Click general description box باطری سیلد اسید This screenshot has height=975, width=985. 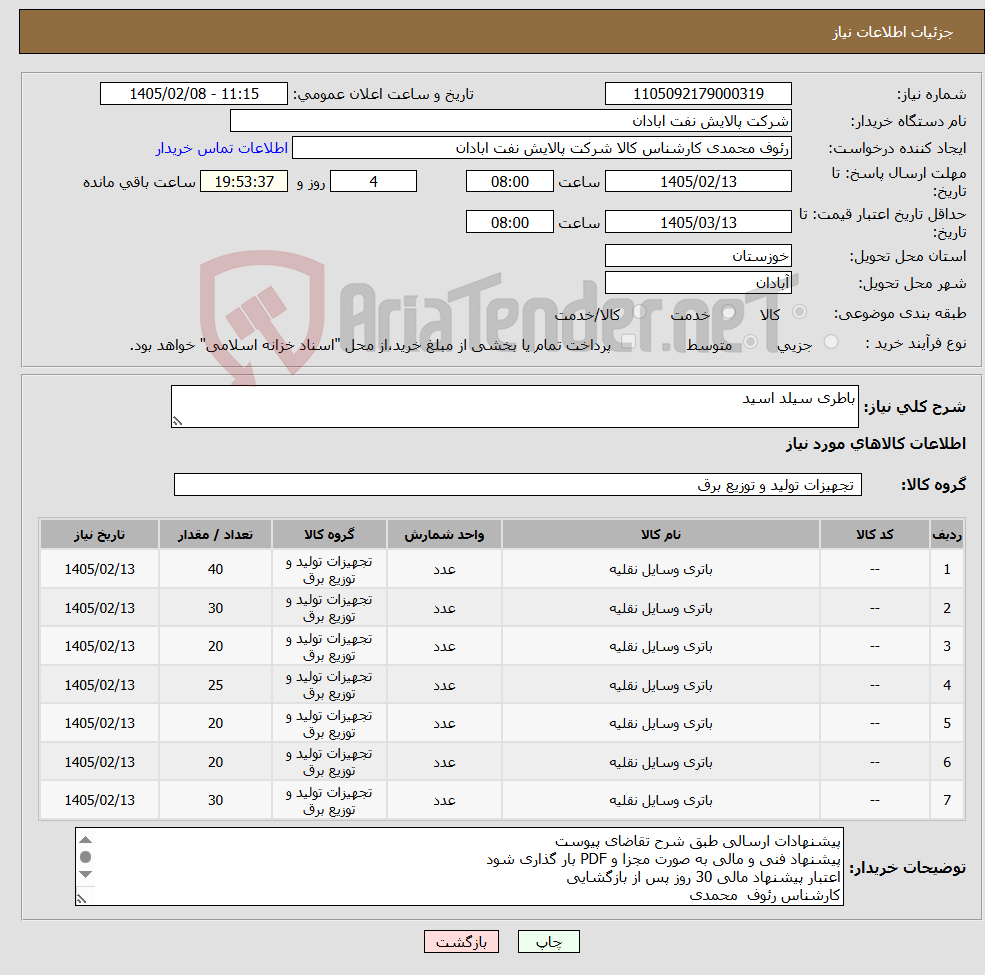pos(514,406)
